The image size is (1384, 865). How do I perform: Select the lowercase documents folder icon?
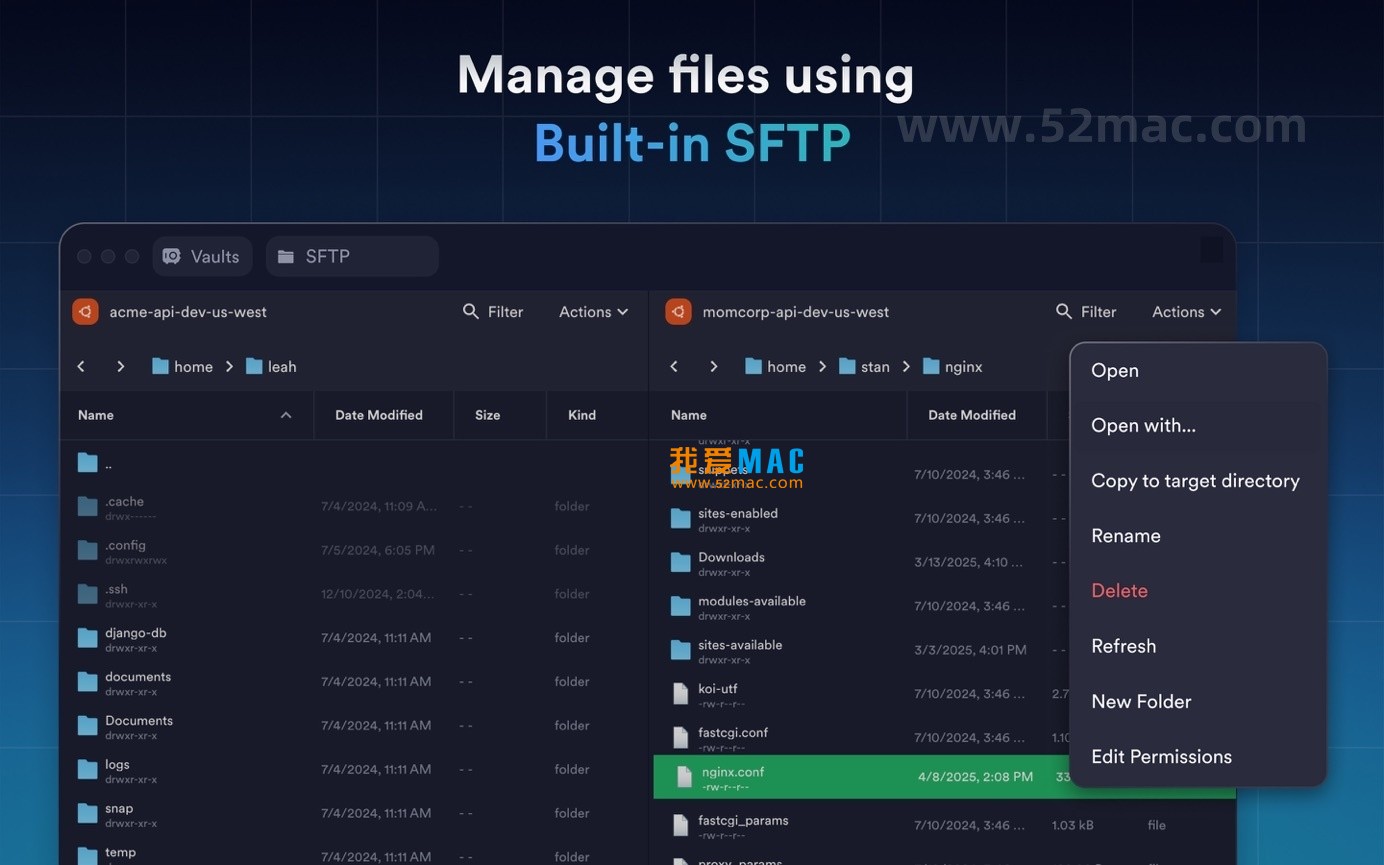point(88,683)
